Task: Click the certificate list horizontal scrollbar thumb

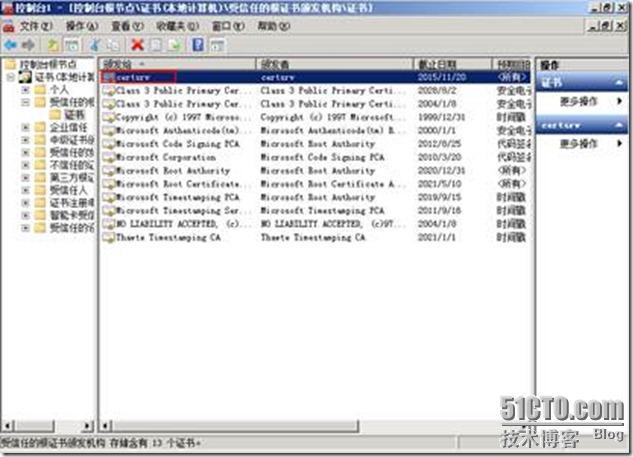Action: coord(235,425)
